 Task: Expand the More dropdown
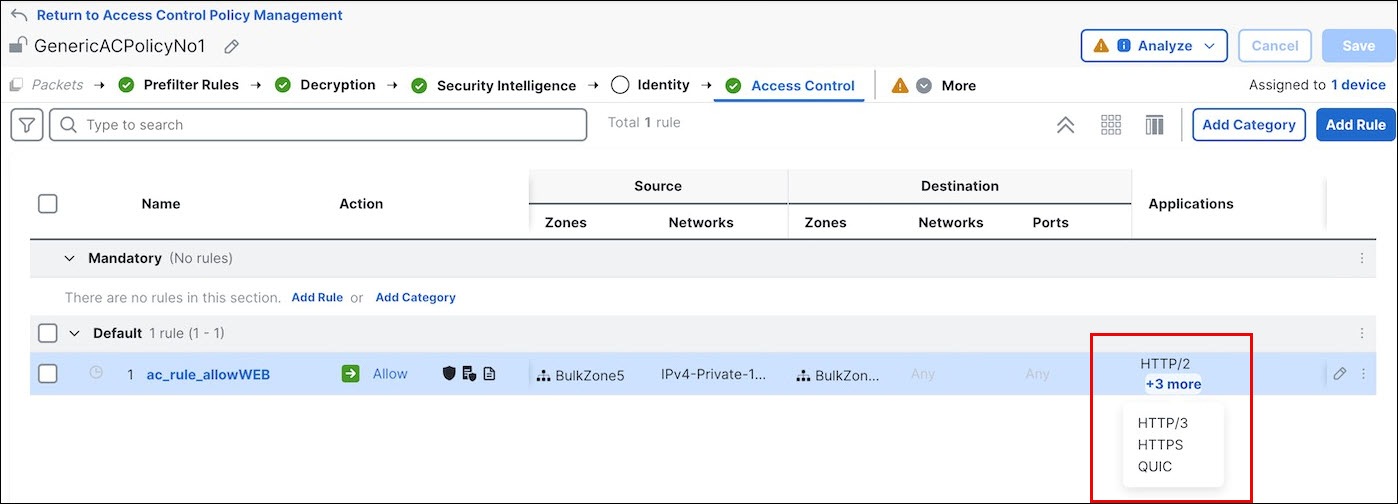[x=925, y=86]
